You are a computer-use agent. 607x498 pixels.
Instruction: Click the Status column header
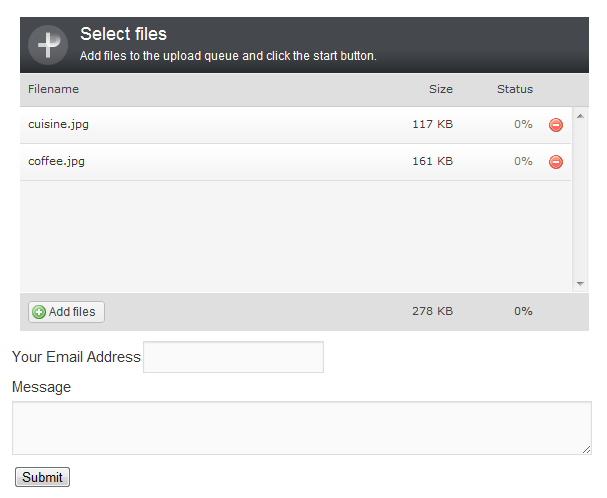515,89
